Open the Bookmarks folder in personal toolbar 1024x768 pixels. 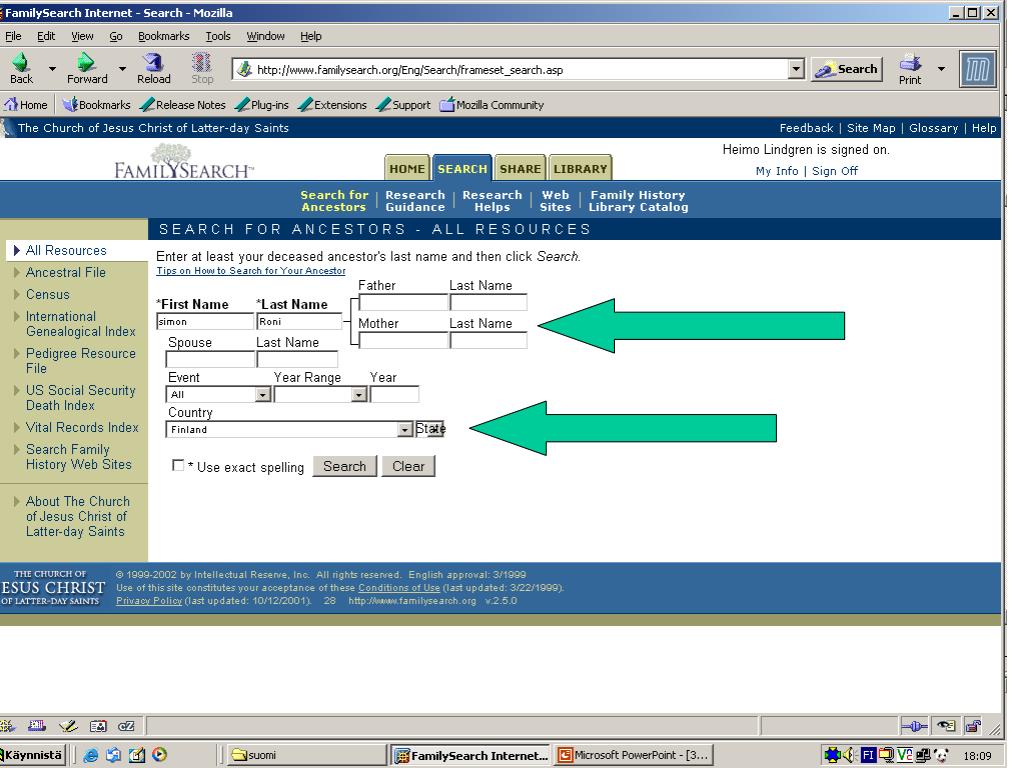point(97,104)
